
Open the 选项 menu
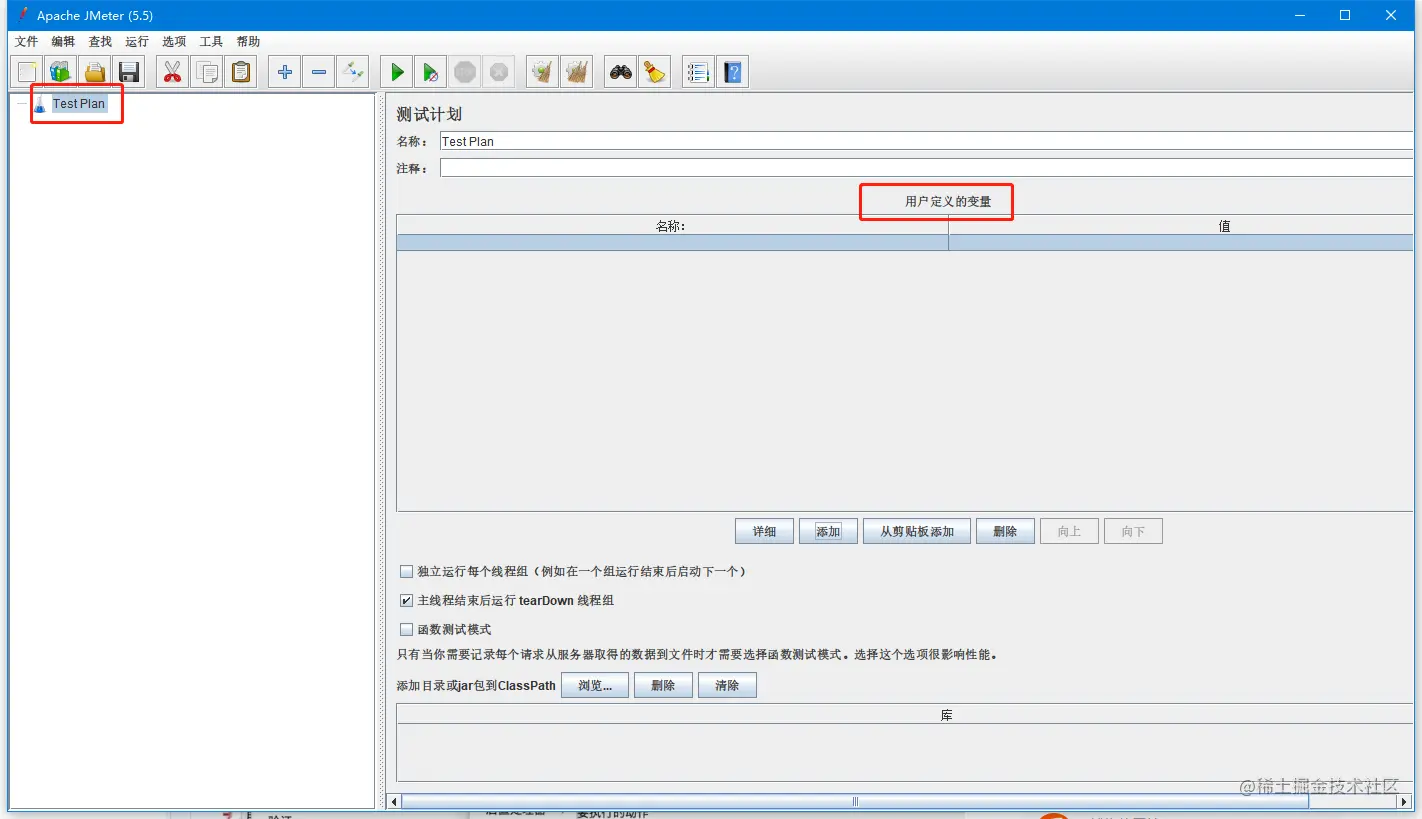tap(174, 42)
